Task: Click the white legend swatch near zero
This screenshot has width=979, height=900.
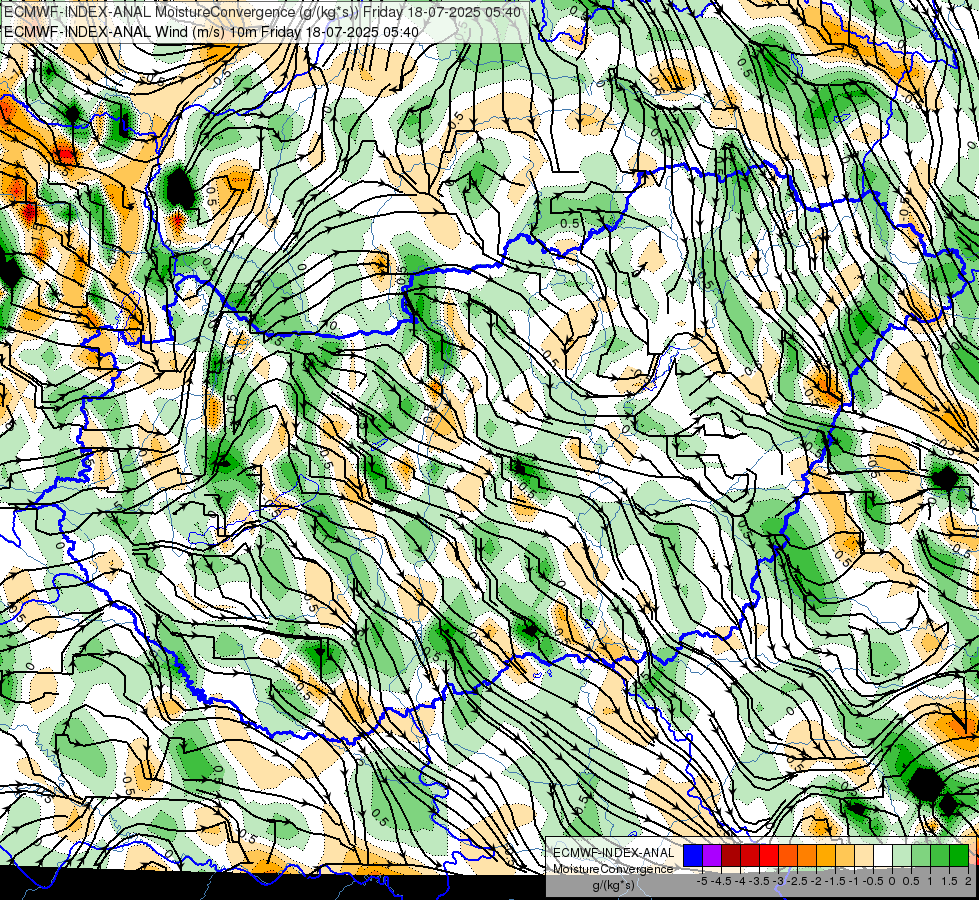Action: [883, 856]
